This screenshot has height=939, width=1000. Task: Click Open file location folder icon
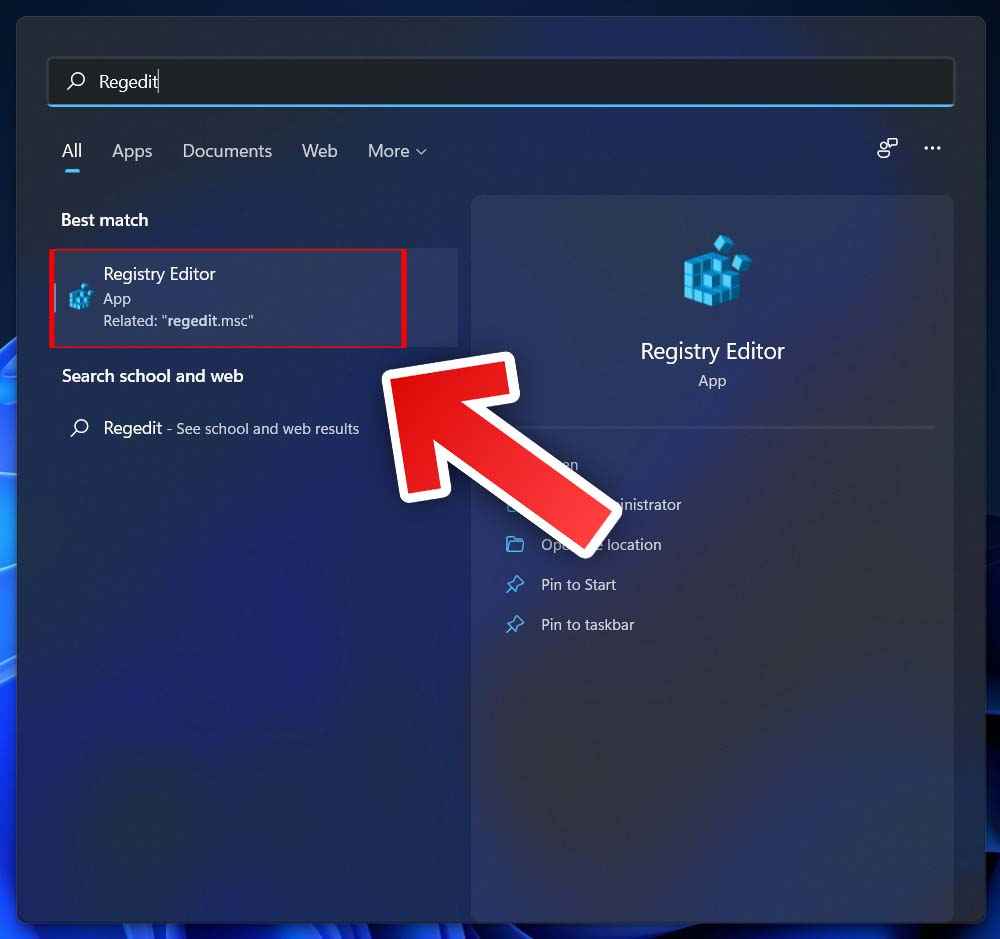(x=515, y=544)
